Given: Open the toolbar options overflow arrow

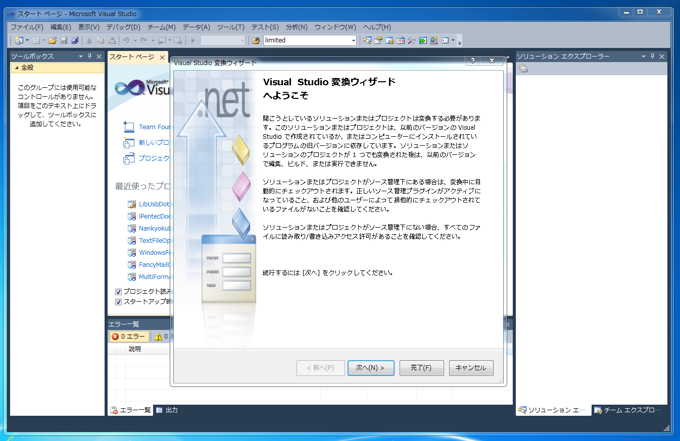Looking at the screenshot, I should [460, 42].
